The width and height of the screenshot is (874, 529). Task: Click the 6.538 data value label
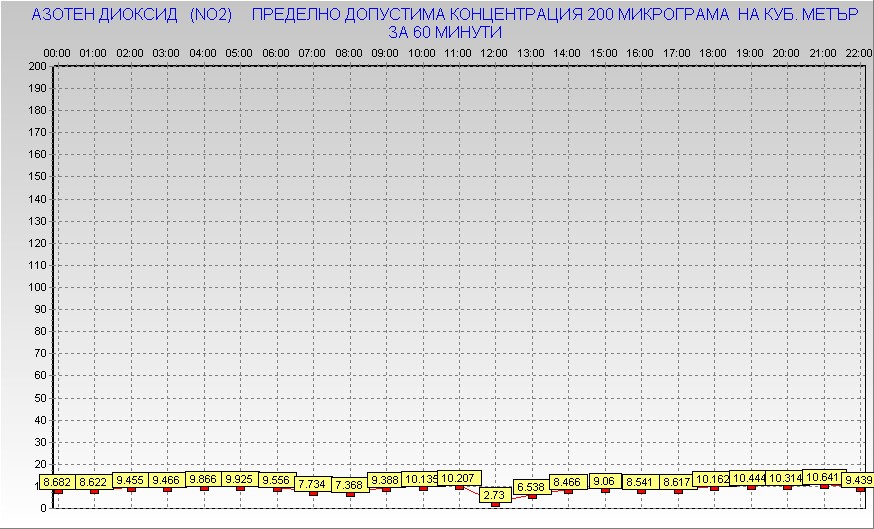(530, 487)
